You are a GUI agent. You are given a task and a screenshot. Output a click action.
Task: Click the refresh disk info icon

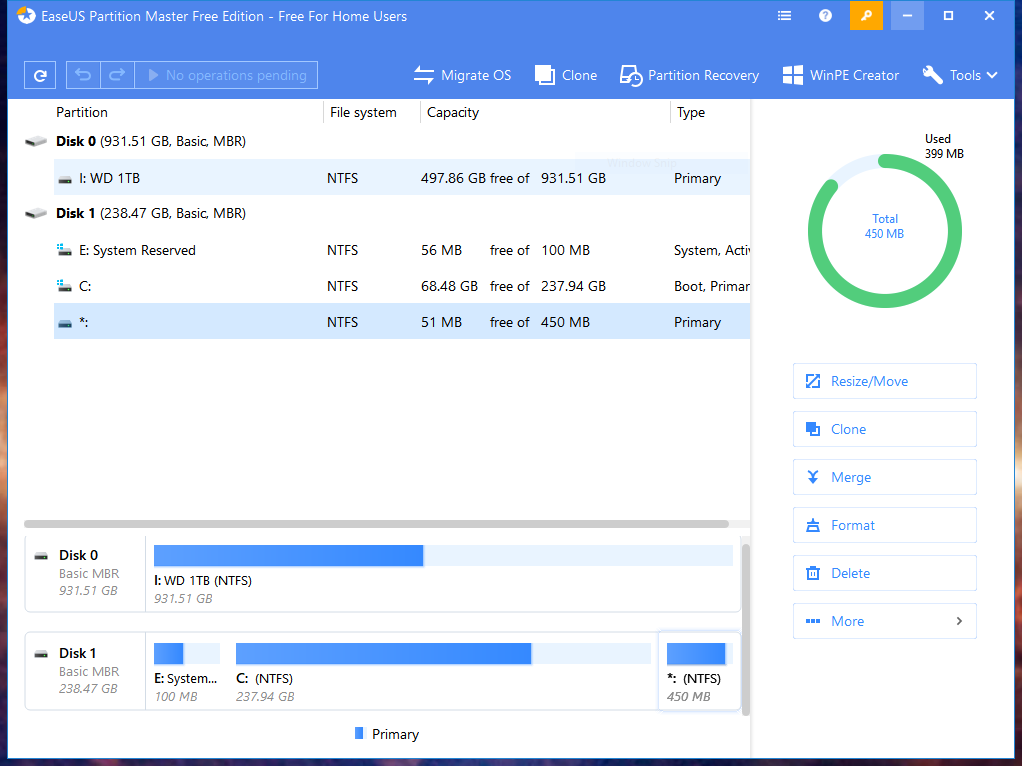click(40, 75)
